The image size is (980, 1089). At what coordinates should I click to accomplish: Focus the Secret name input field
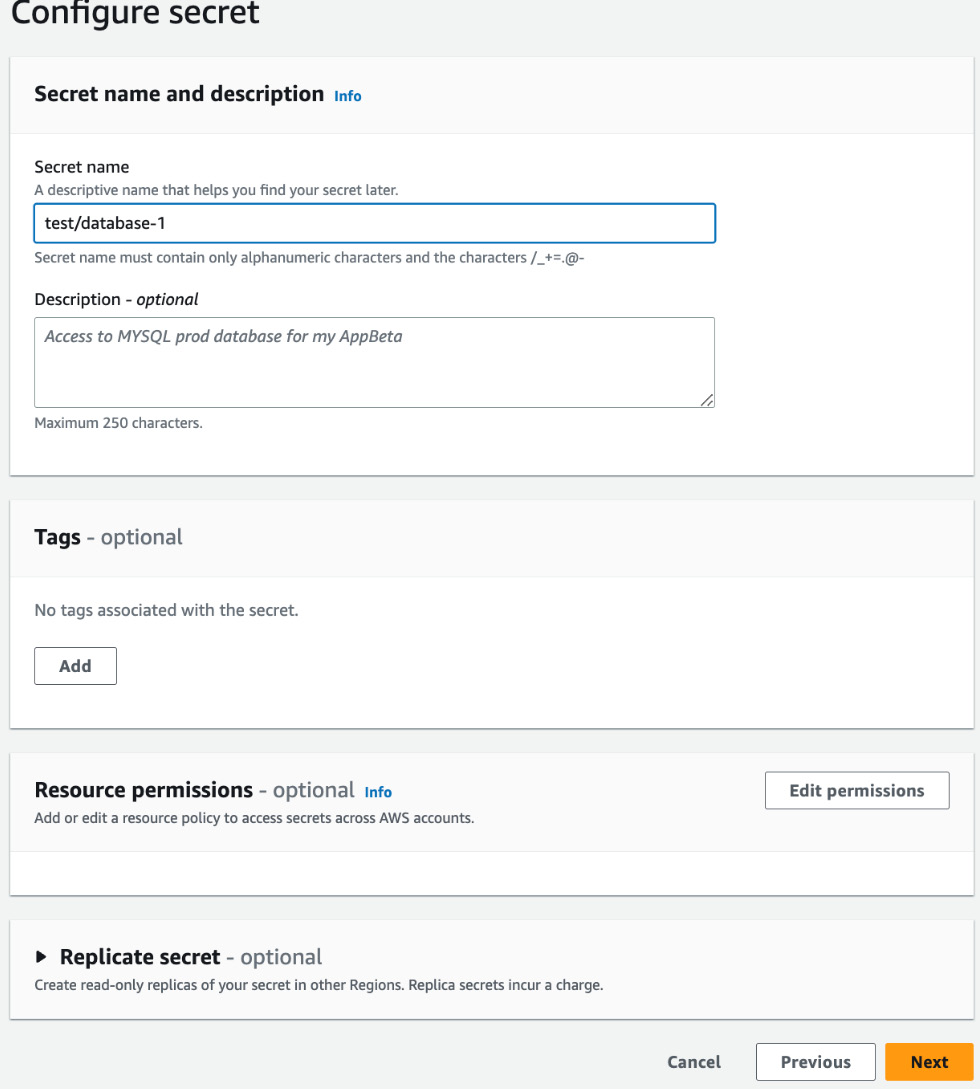(374, 223)
